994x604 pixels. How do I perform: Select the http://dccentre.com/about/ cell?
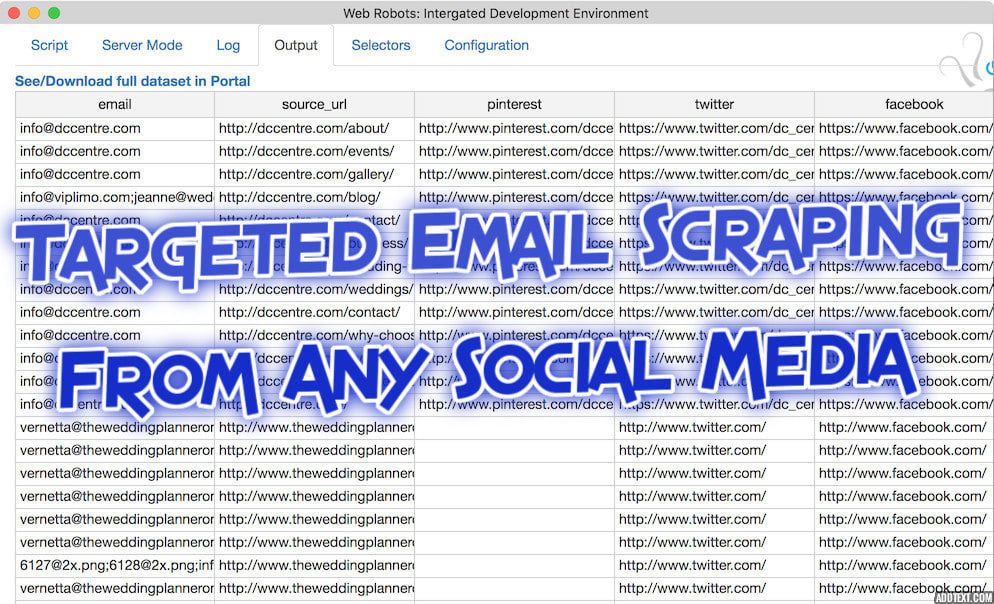pyautogui.click(x=314, y=129)
